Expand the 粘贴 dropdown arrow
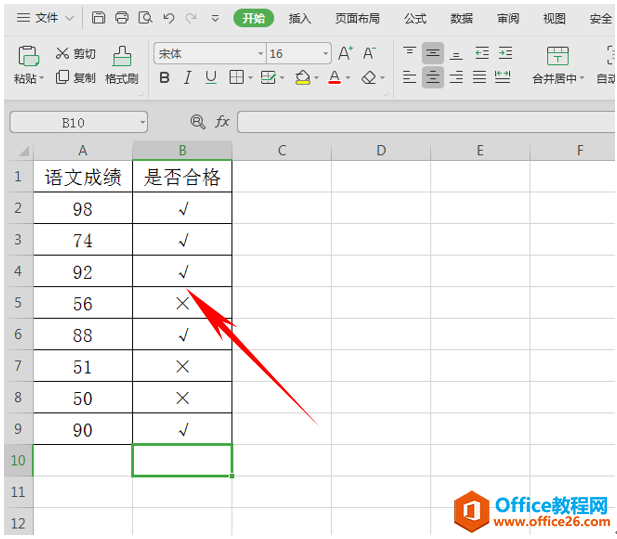The image size is (617, 539). pos(41,78)
